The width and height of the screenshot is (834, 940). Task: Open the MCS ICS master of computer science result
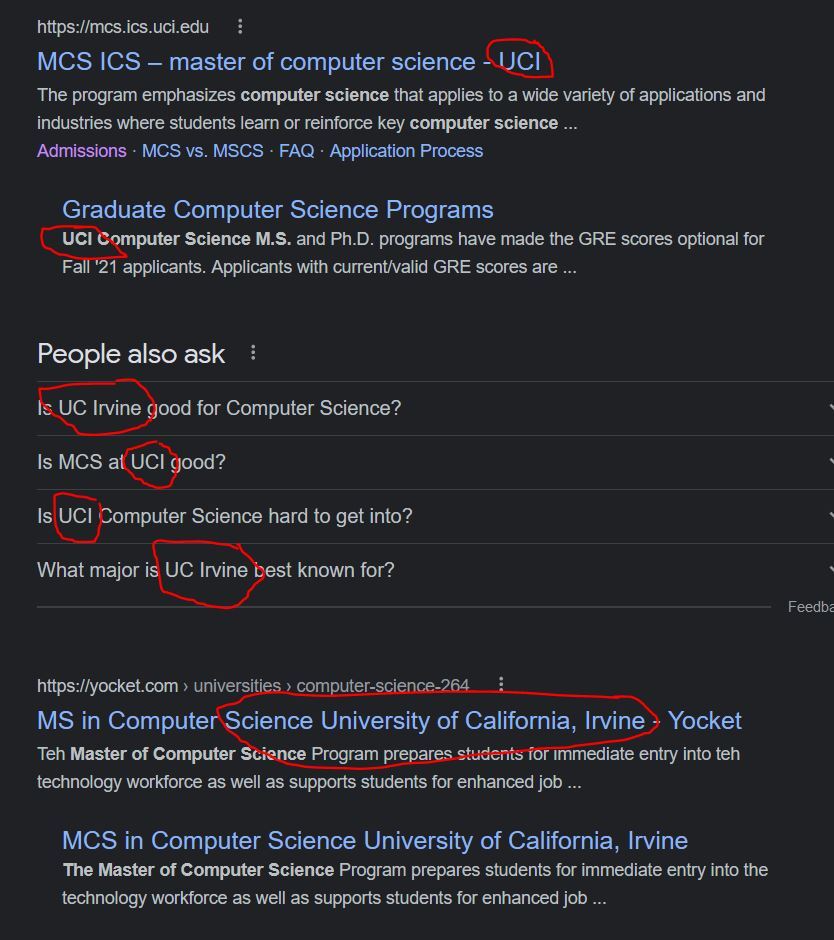(289, 62)
